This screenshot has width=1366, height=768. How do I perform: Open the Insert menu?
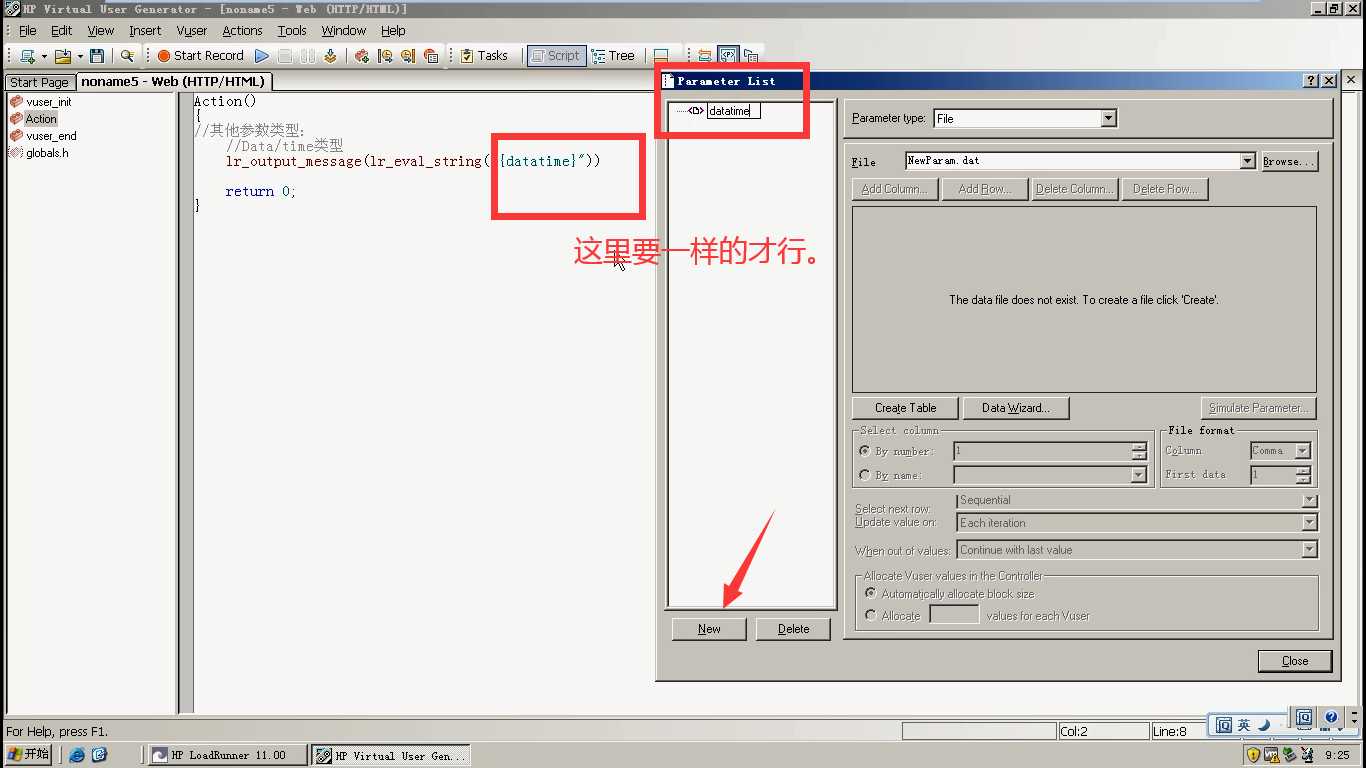point(145,31)
